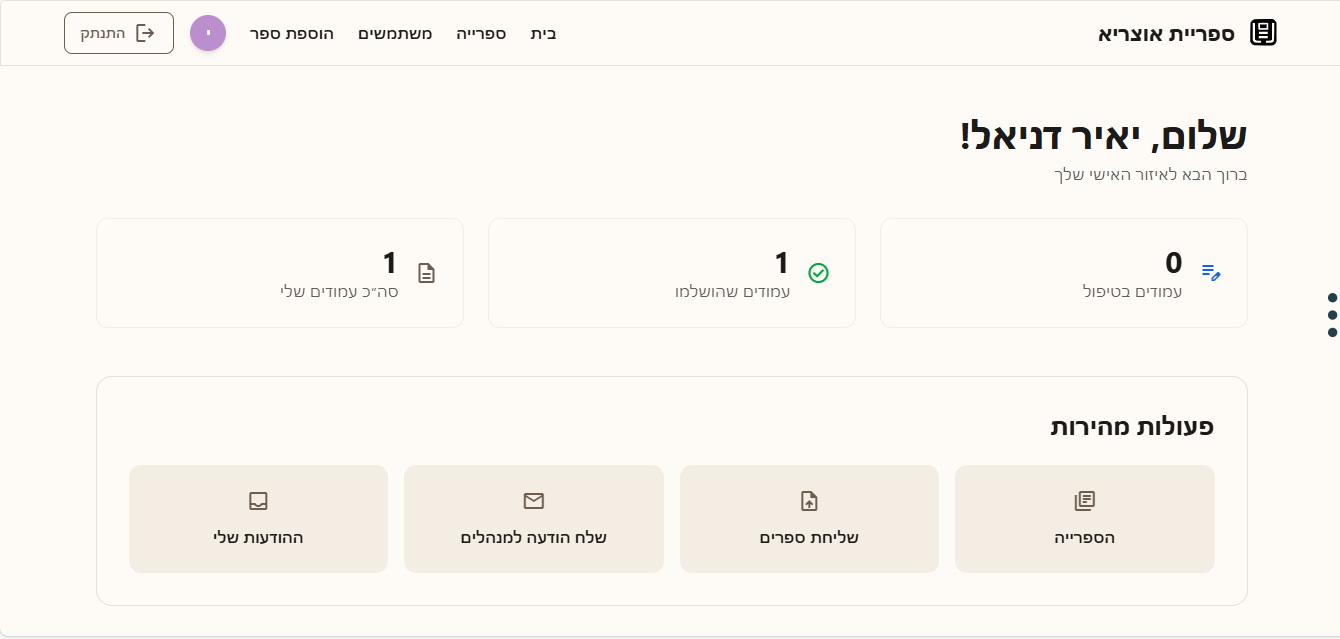
Task: Click the green completed checkmark icon
Action: click(818, 273)
